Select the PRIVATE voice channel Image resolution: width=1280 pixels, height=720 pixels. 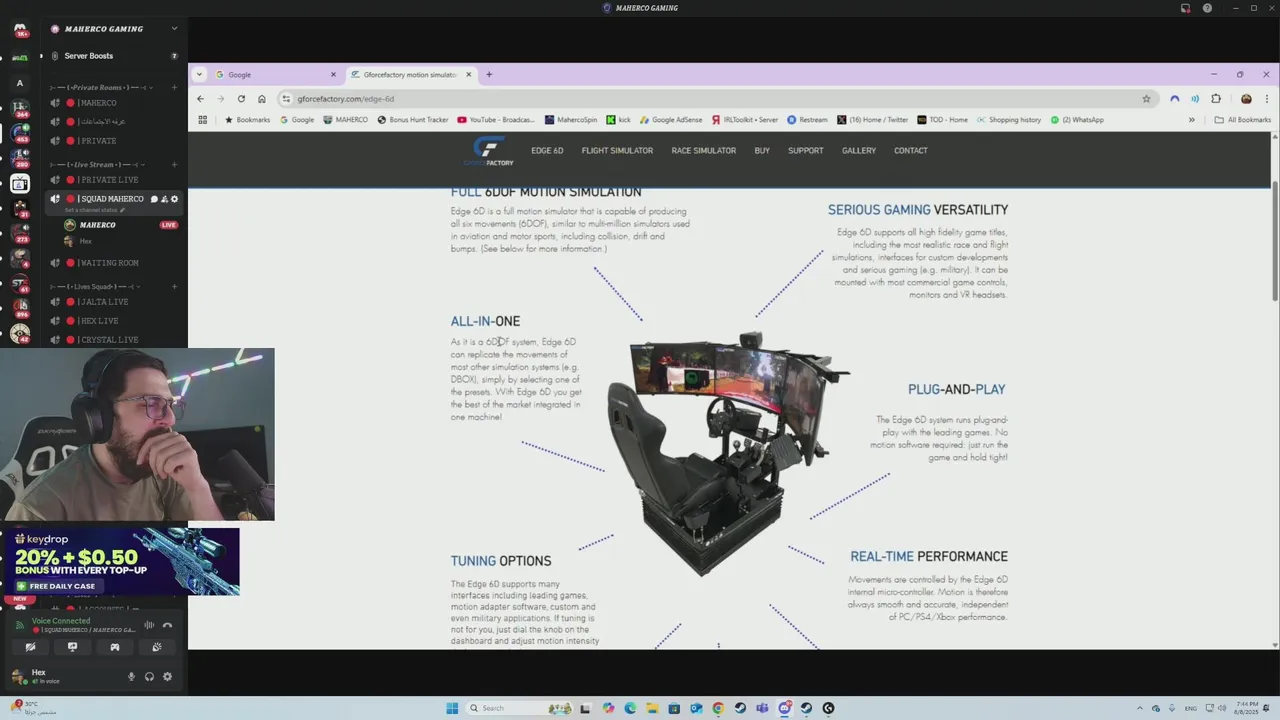coord(97,141)
